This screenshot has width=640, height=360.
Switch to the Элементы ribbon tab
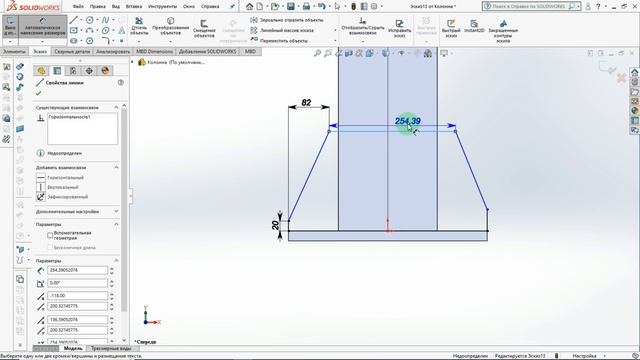pyautogui.click(x=14, y=51)
